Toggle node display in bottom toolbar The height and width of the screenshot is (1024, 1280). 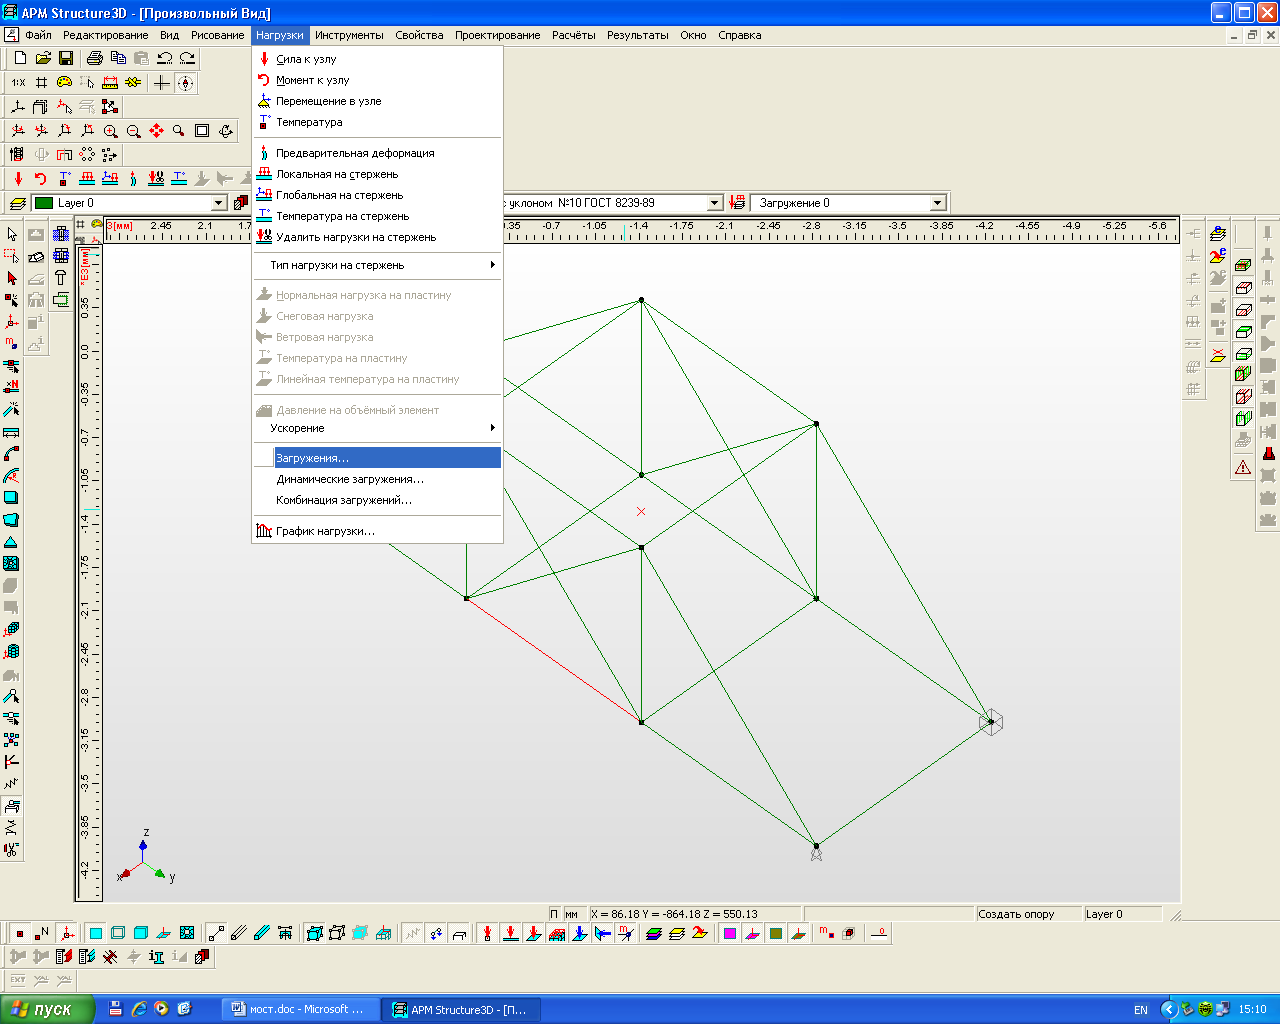(x=19, y=933)
